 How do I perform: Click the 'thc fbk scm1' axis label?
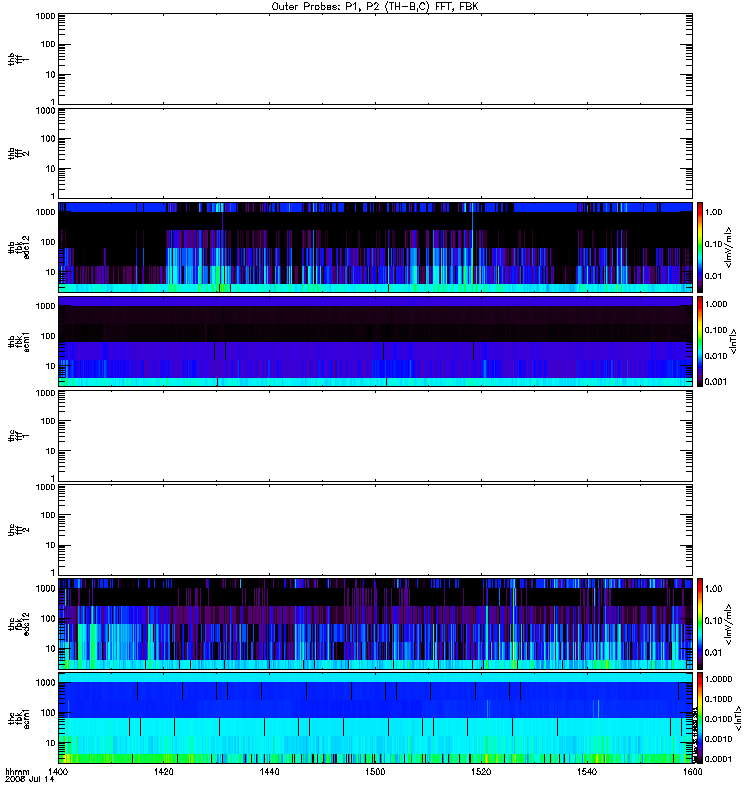pyautogui.click(x=19, y=718)
